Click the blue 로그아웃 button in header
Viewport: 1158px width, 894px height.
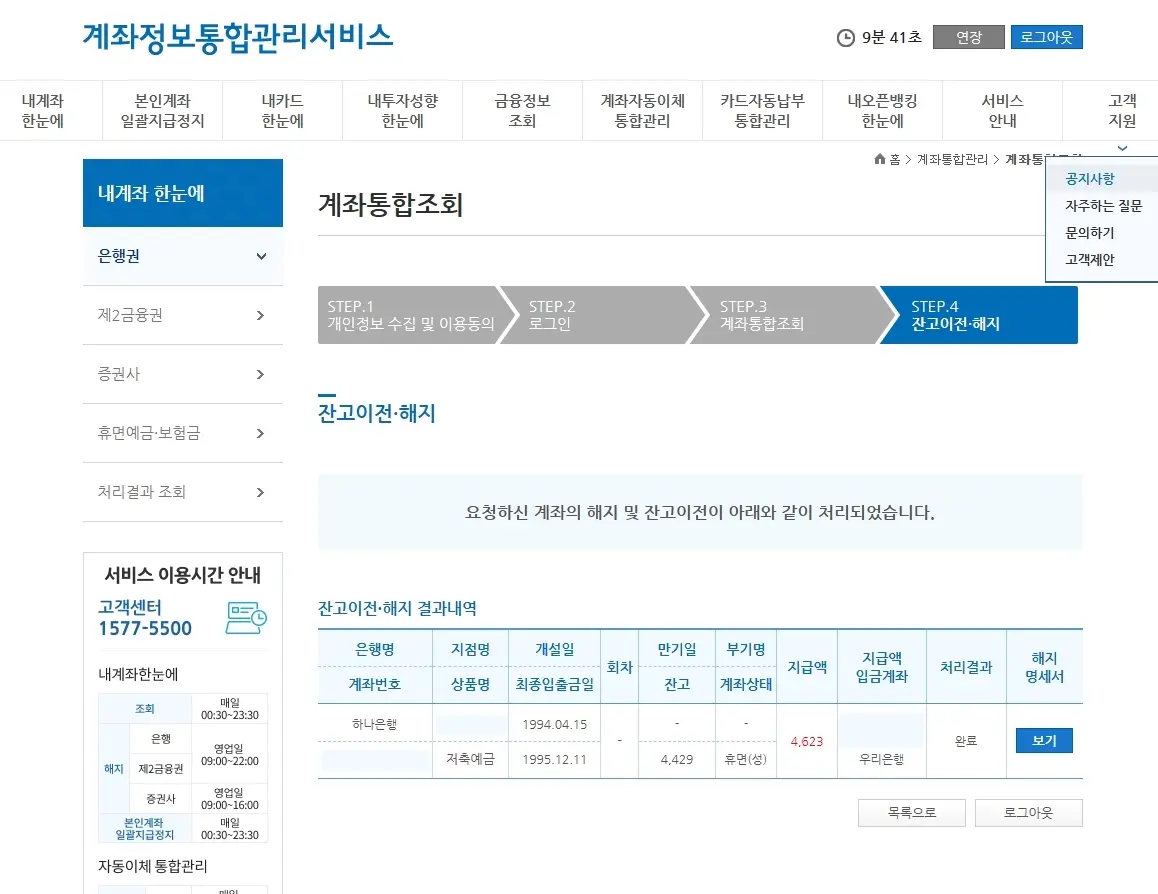tap(1046, 37)
